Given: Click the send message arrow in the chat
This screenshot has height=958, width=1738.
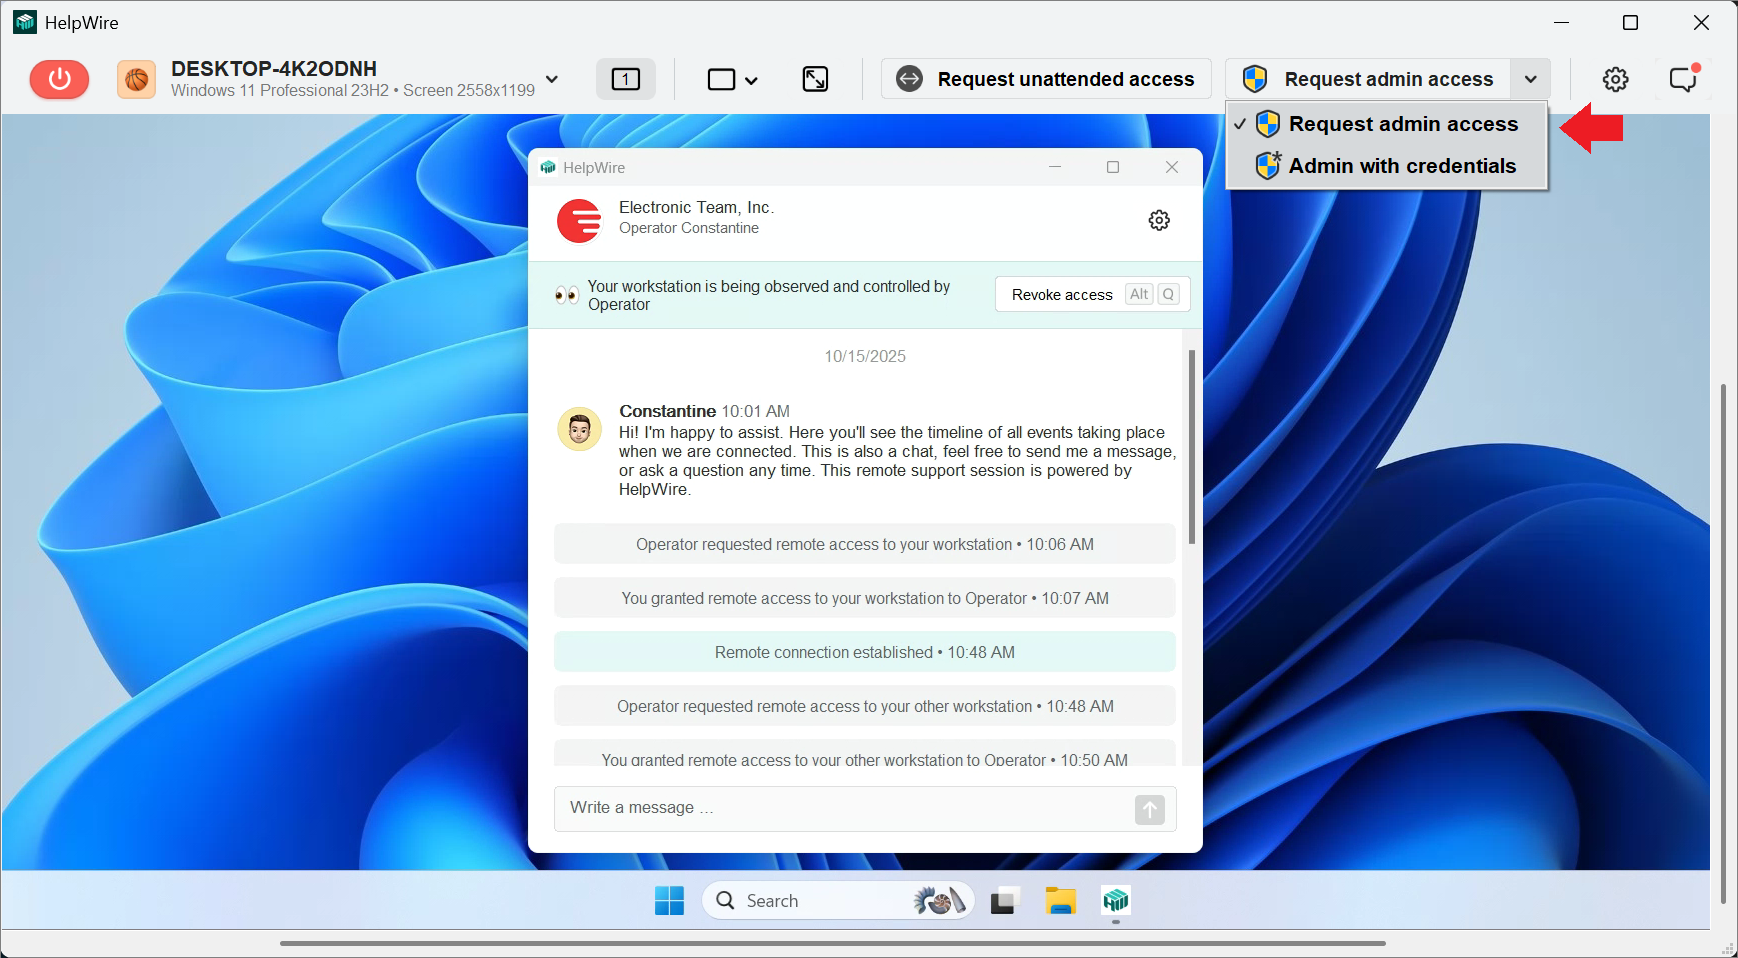Looking at the screenshot, I should coord(1148,810).
